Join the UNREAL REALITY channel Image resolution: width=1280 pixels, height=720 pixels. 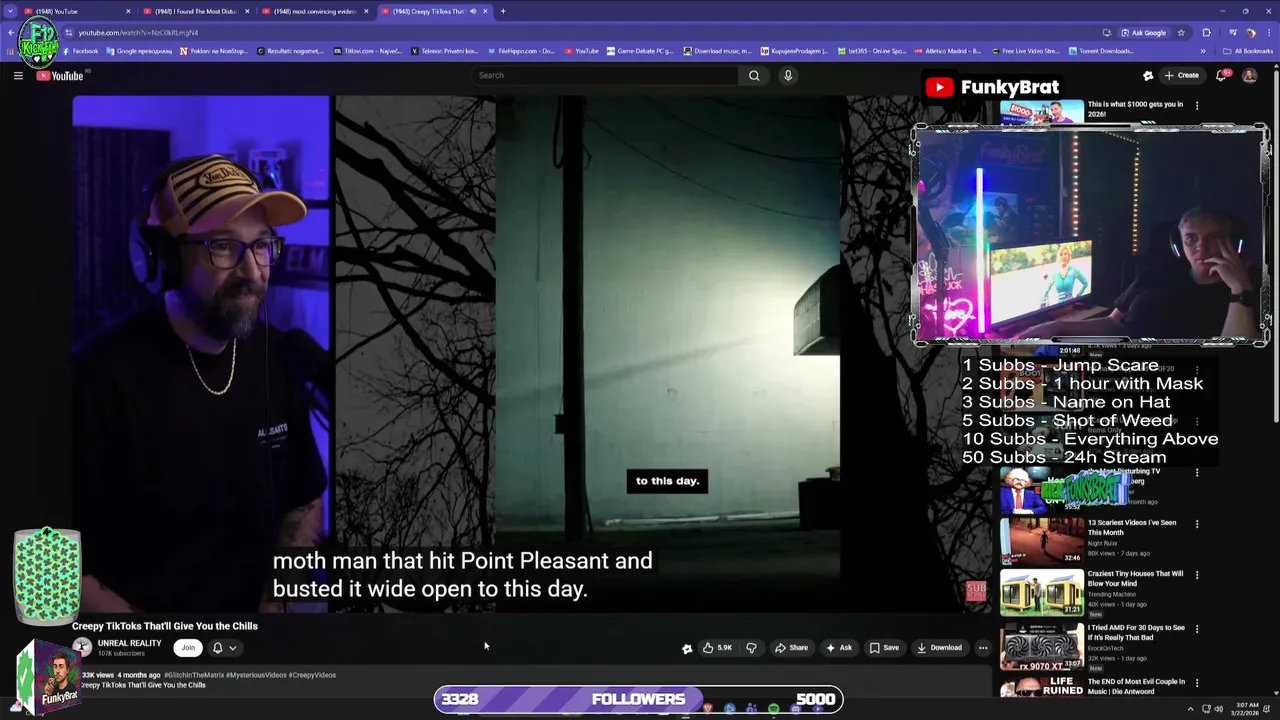click(188, 648)
